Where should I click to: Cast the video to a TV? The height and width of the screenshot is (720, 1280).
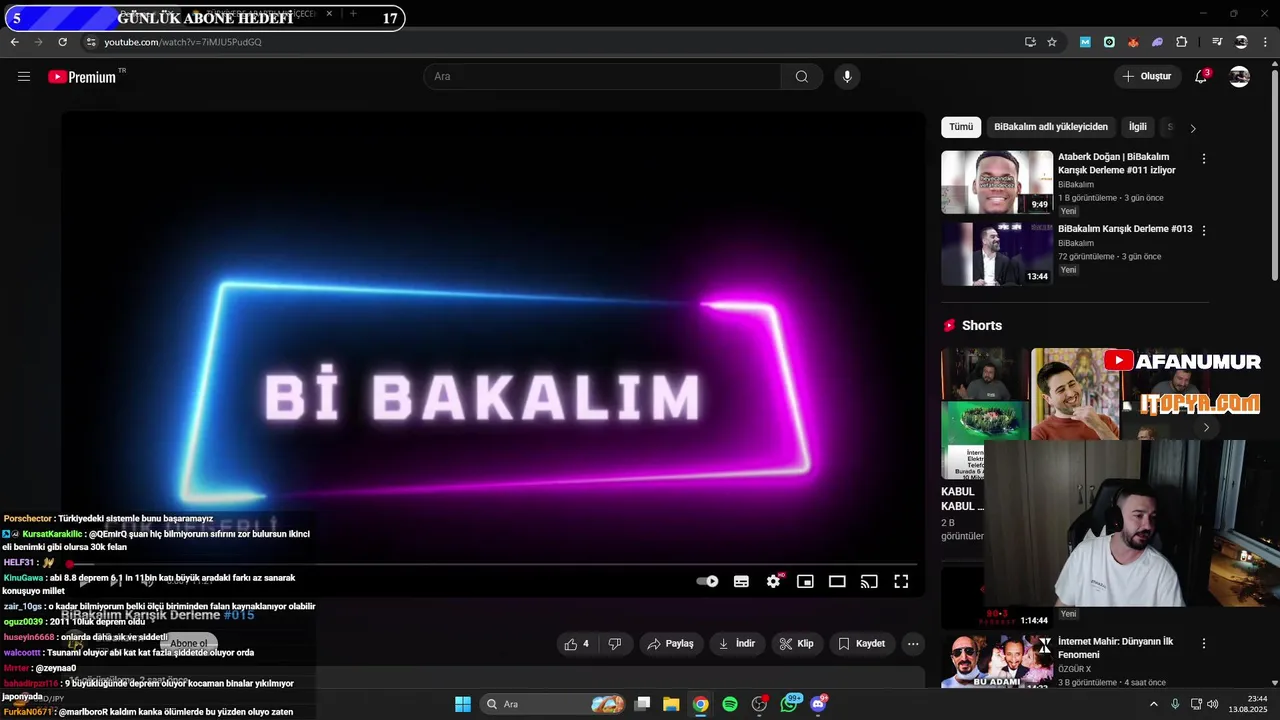pyautogui.click(x=869, y=581)
